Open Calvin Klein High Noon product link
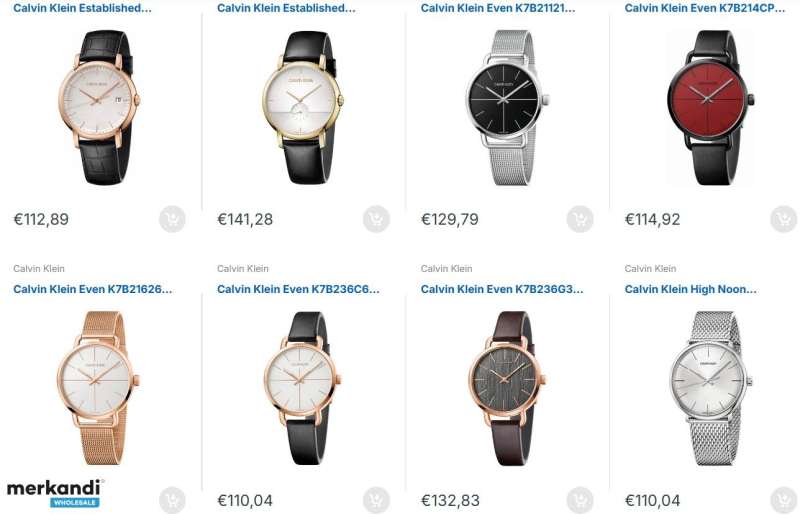 click(x=690, y=289)
